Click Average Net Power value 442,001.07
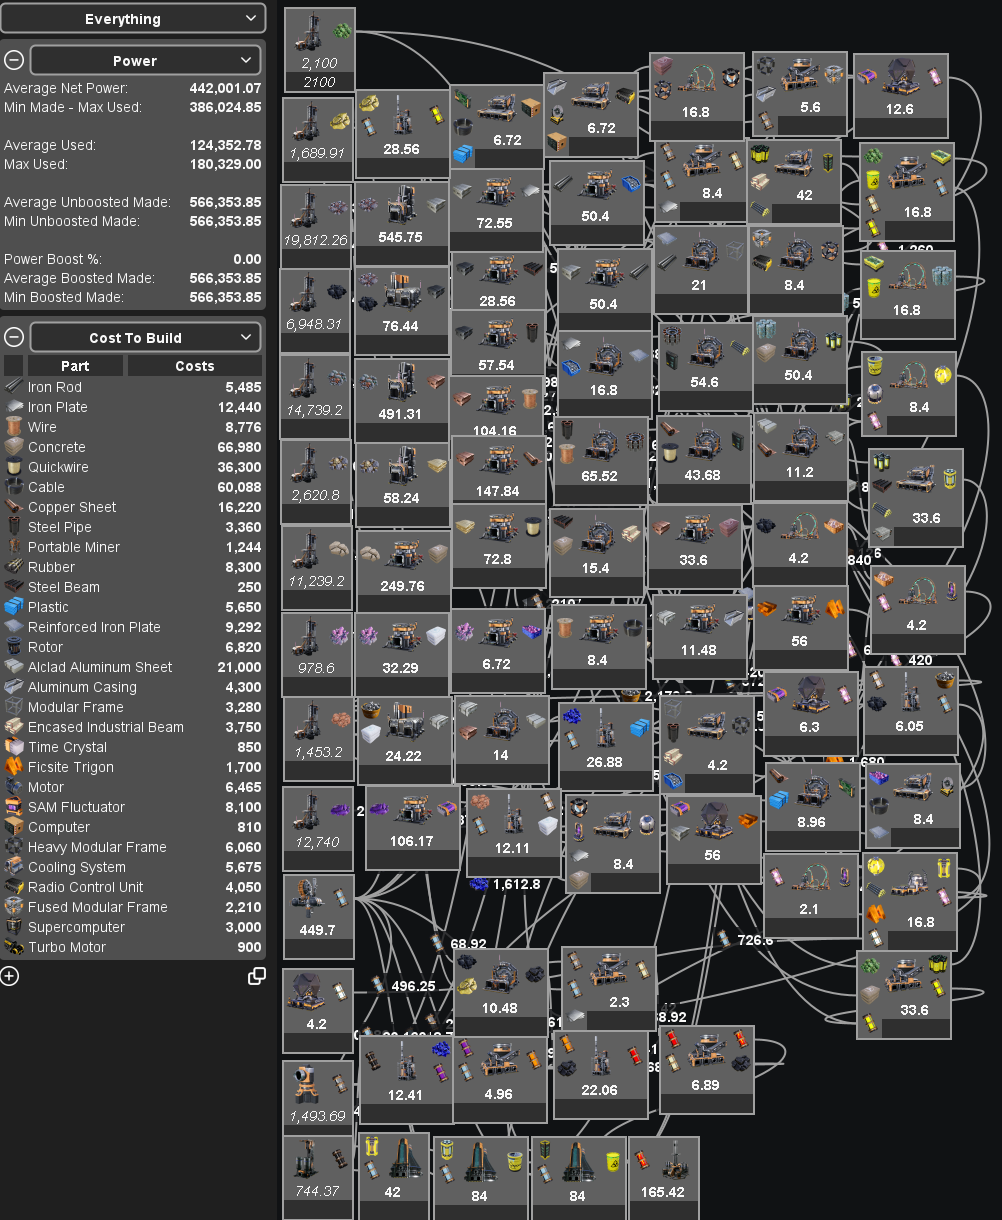Viewport: 1002px width, 1220px height. tap(225, 88)
